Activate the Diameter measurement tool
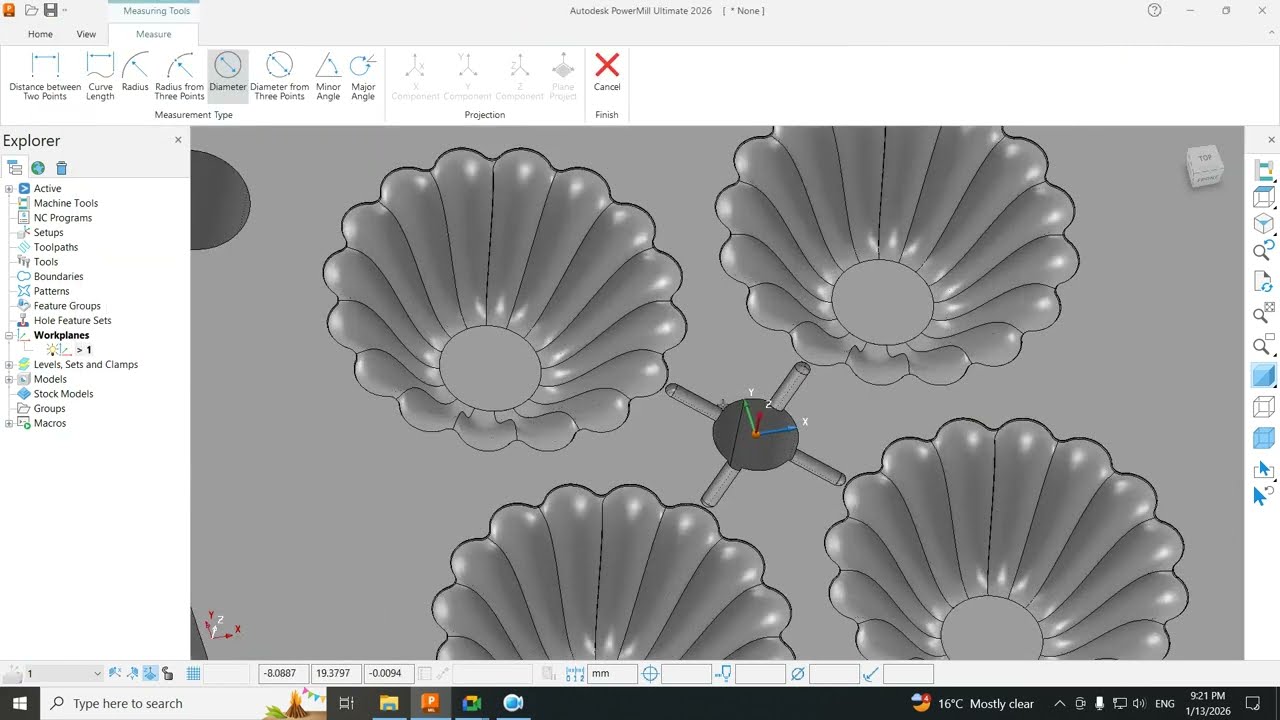This screenshot has height=720, width=1280. (228, 77)
